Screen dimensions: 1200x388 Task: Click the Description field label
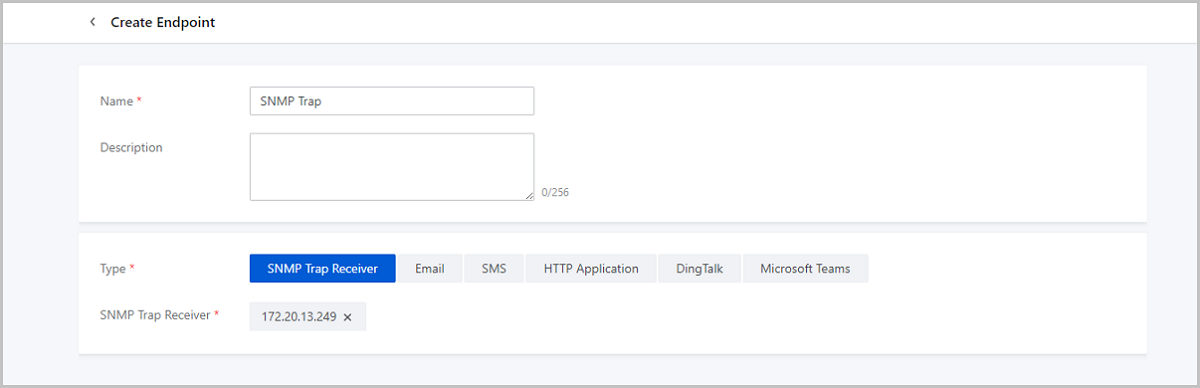tap(131, 147)
